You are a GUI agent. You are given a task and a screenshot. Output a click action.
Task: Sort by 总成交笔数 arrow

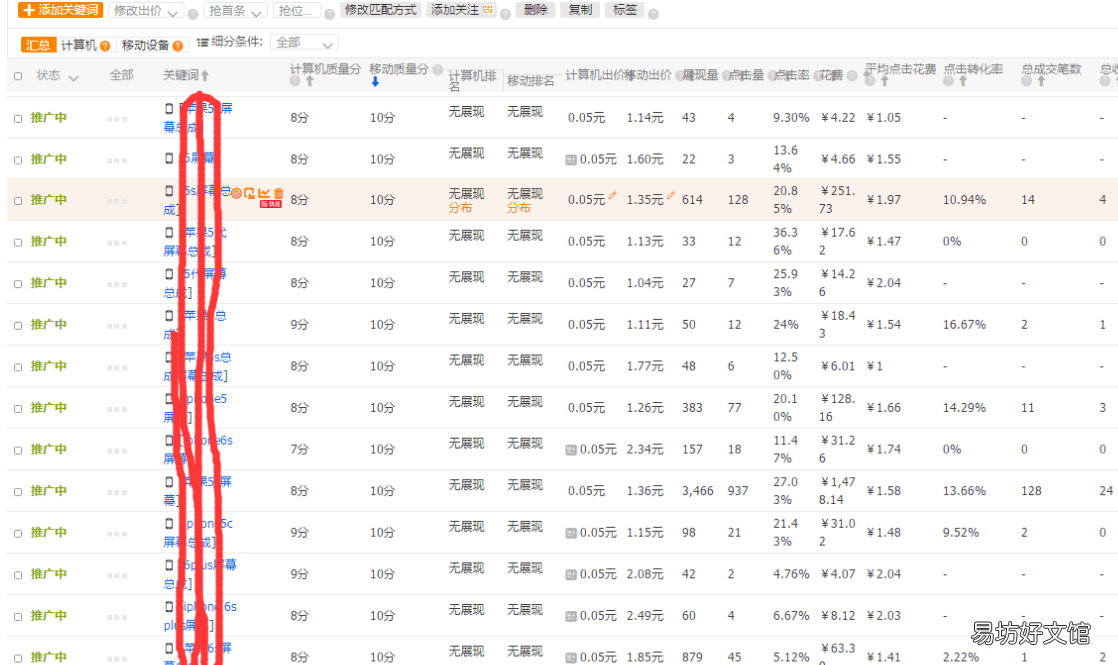point(1041,81)
